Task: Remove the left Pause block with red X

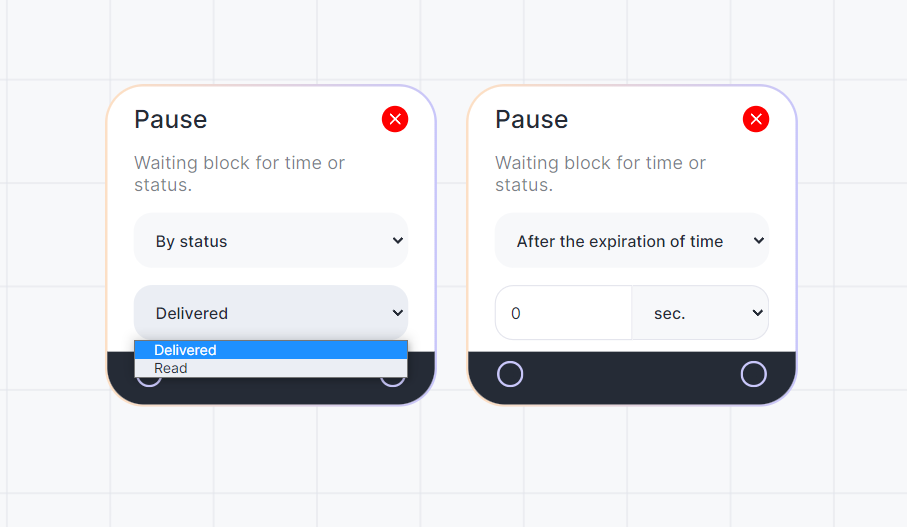Action: click(x=395, y=120)
